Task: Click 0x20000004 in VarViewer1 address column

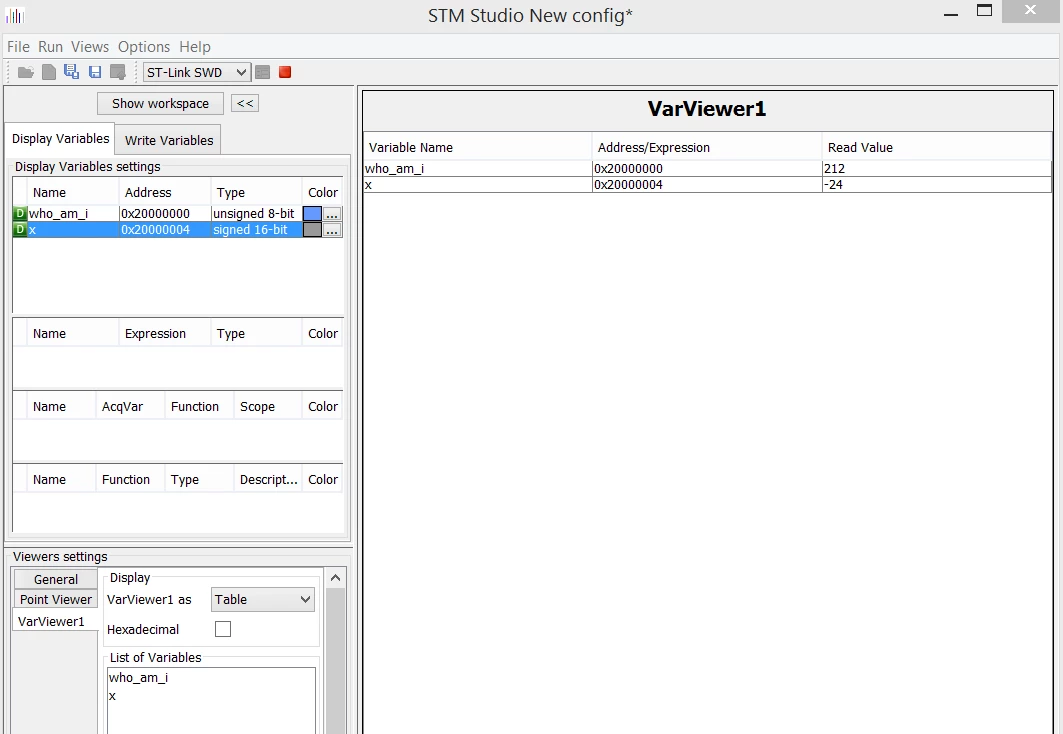Action: pyautogui.click(x=706, y=184)
